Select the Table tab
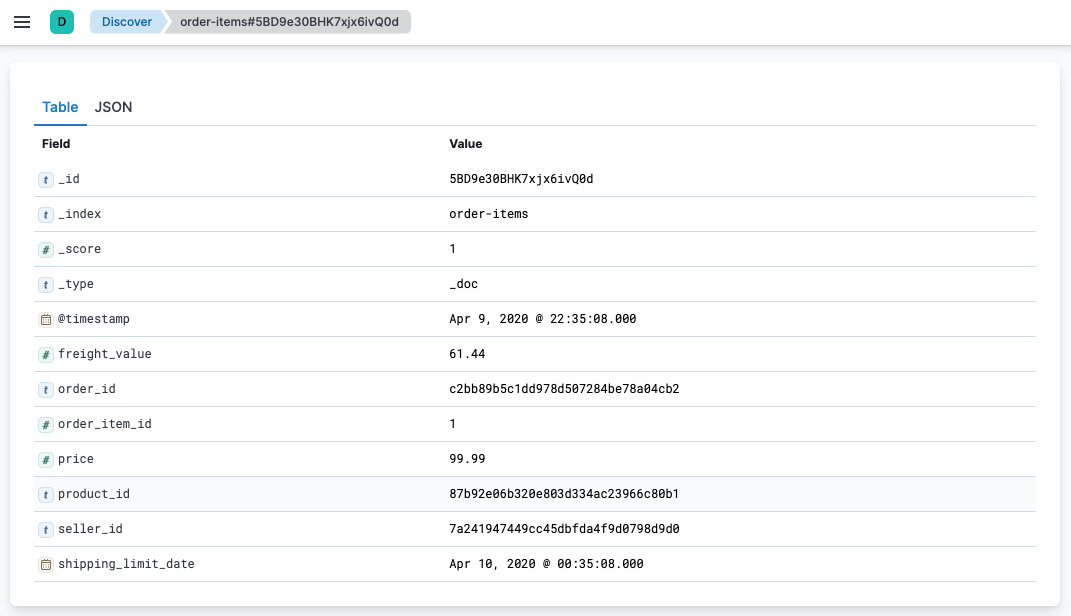 coord(60,107)
